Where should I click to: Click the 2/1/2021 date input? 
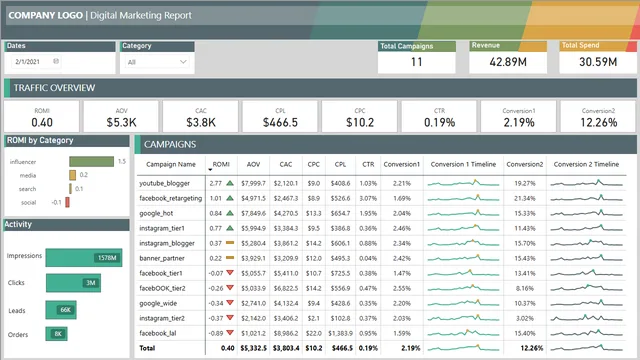36,62
